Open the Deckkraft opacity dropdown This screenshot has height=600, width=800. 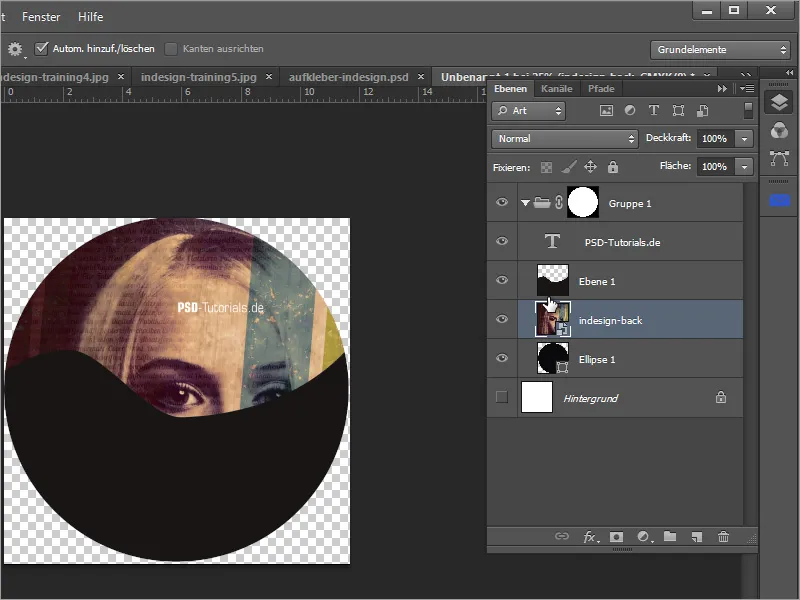(x=743, y=138)
